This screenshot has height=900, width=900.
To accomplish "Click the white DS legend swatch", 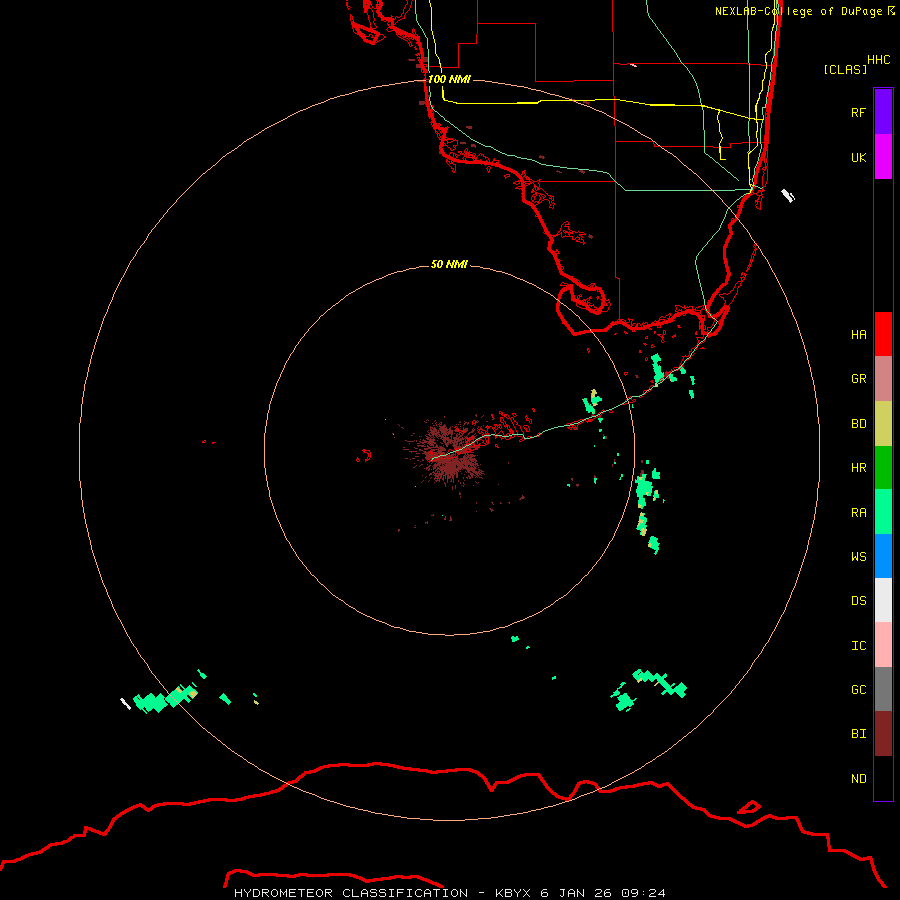I will (x=883, y=600).
